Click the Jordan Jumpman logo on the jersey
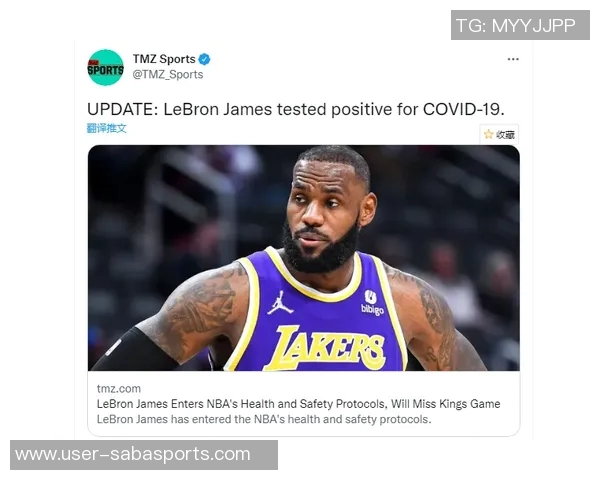This screenshot has height=480, width=600. point(280,303)
